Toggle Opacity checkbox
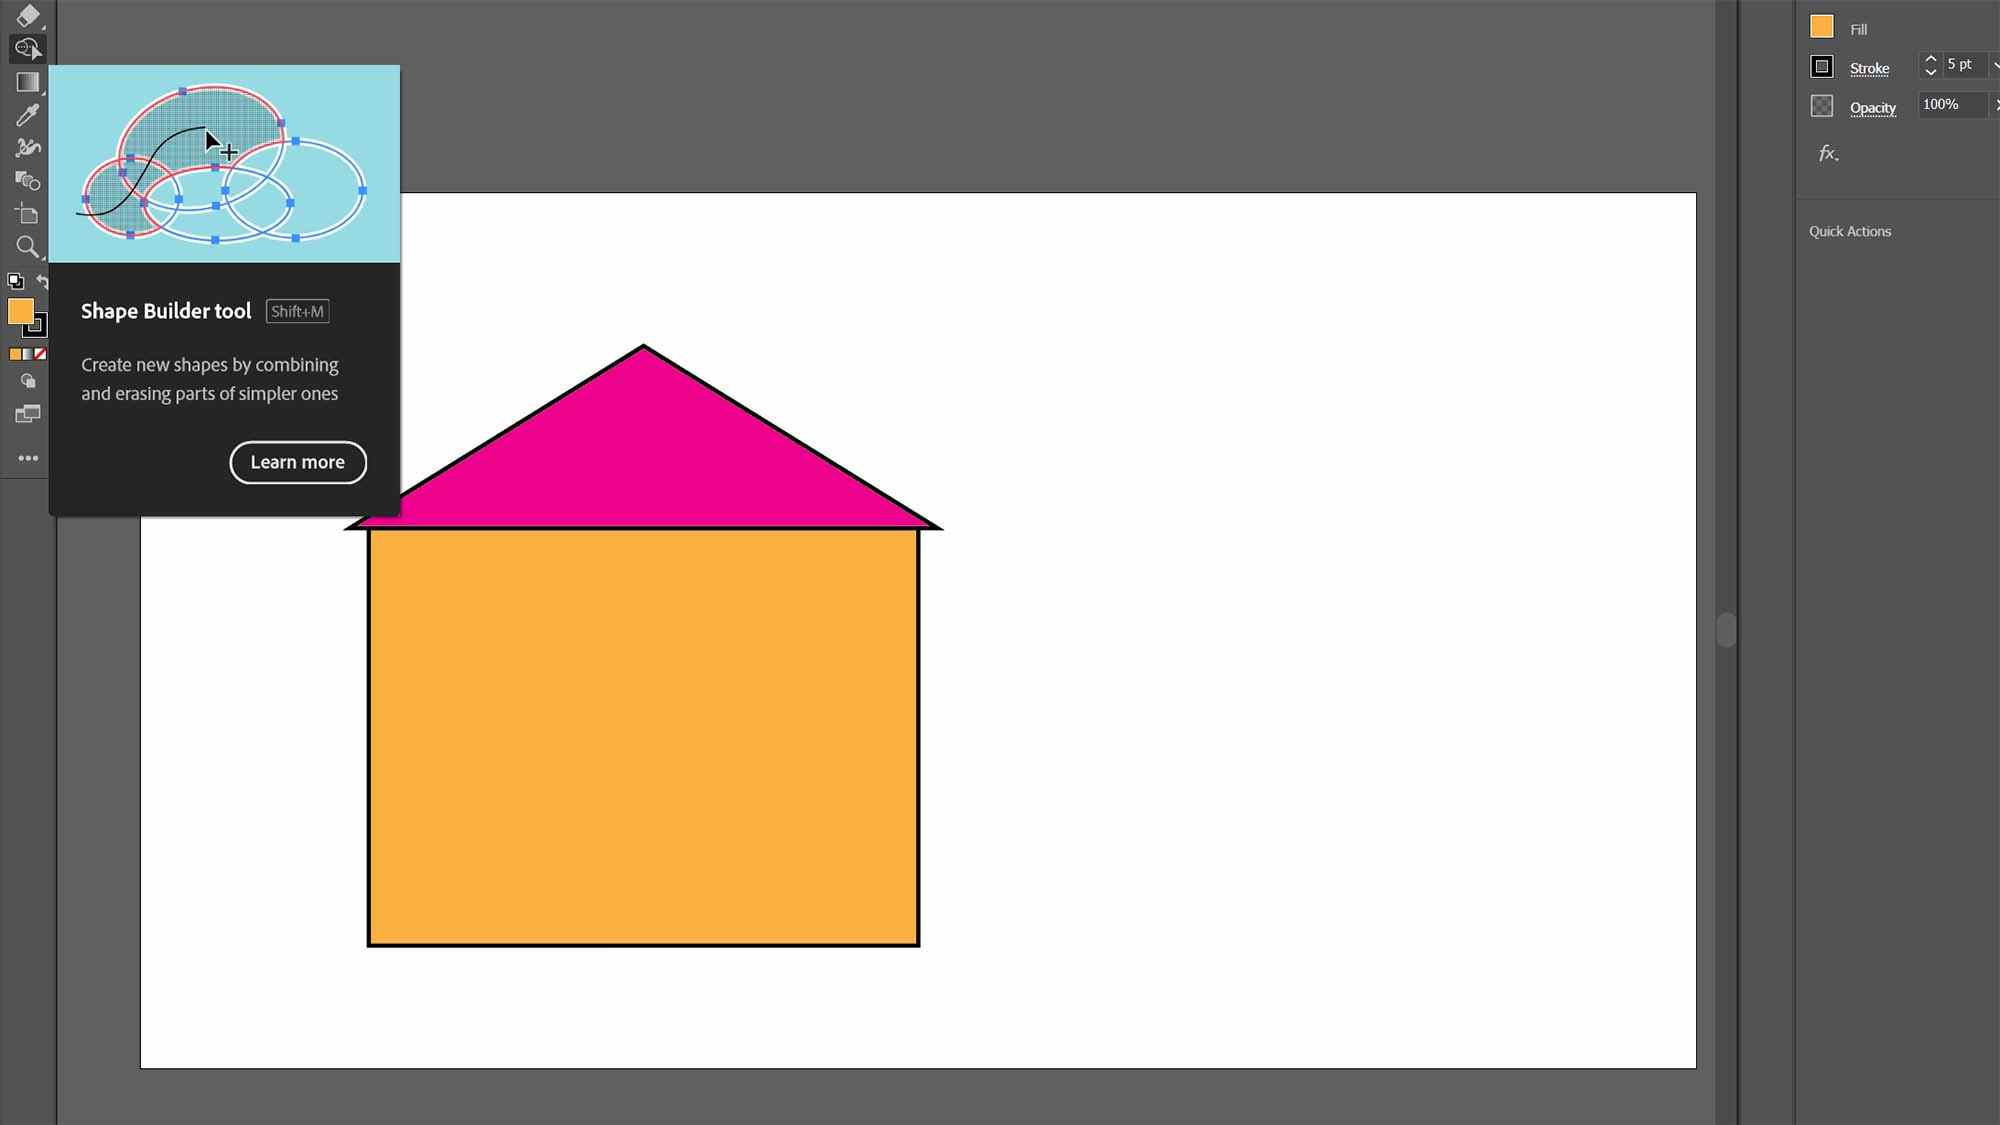 tap(1823, 104)
